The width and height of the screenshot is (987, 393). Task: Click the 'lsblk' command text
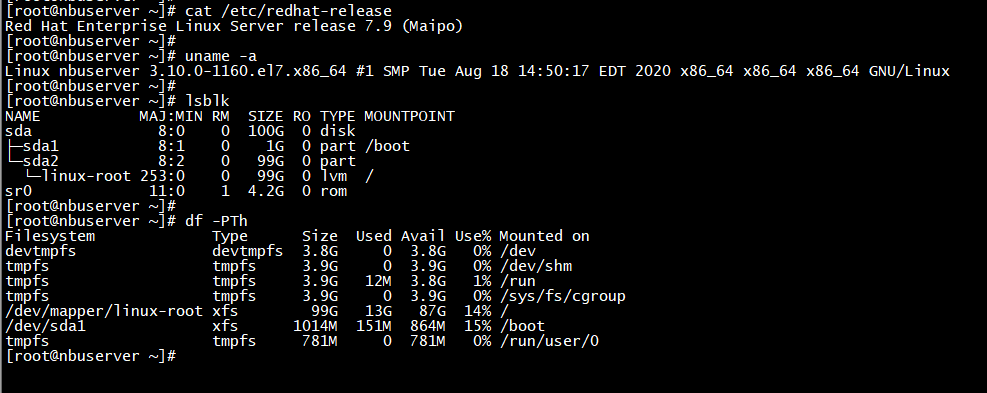[208, 101]
